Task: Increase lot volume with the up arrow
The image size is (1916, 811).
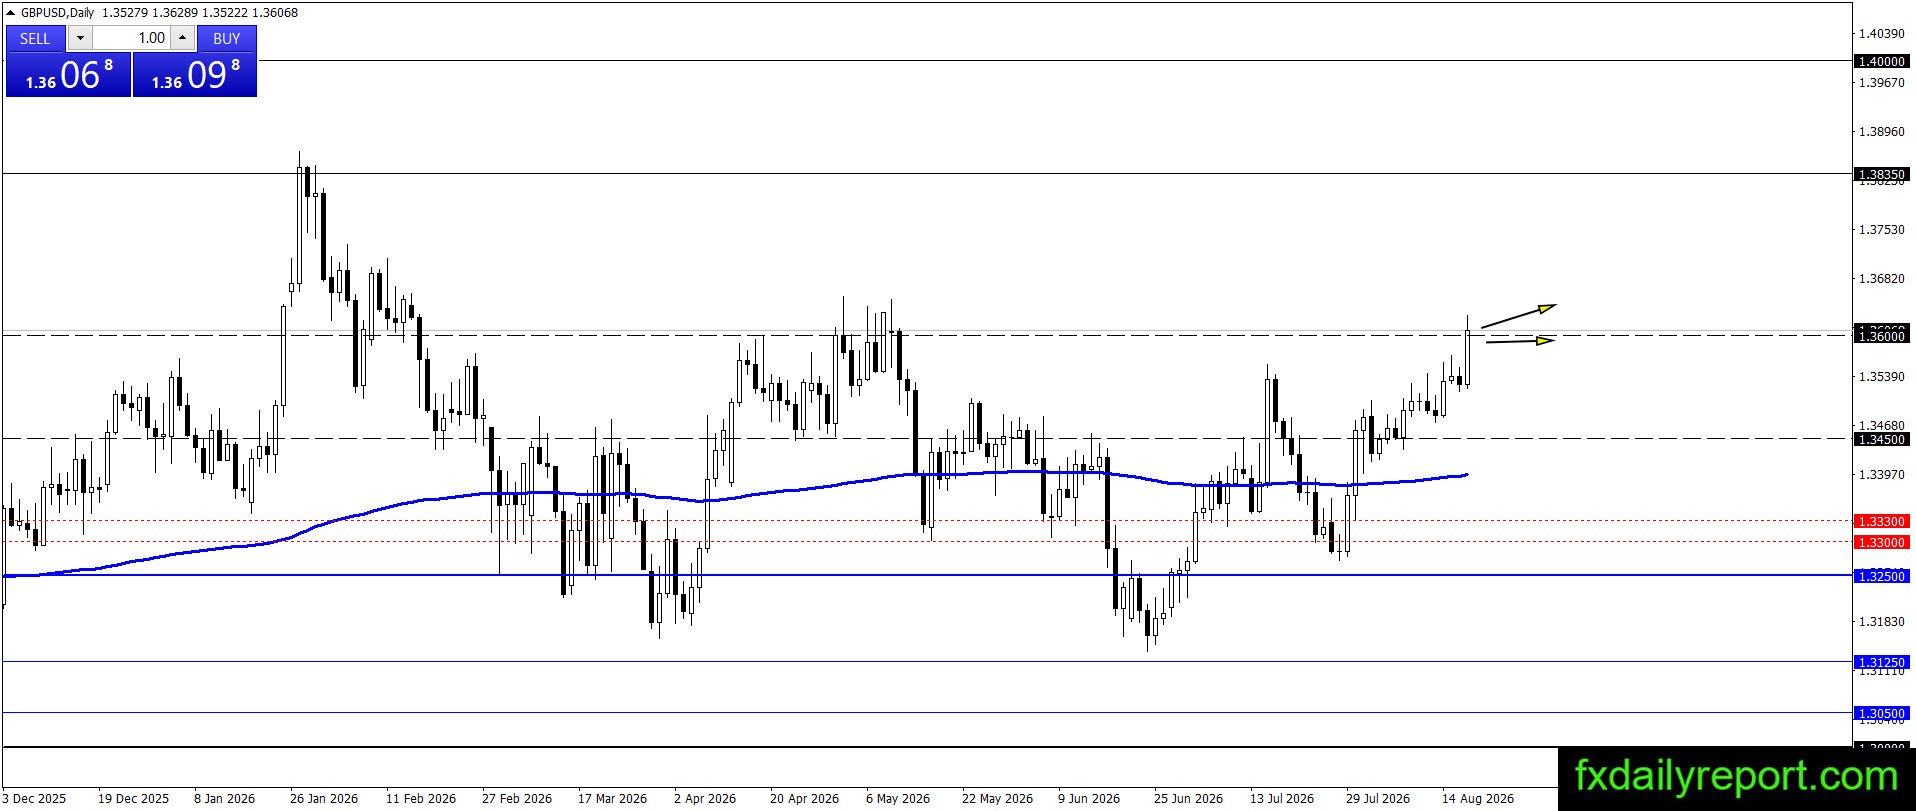Action: pos(182,38)
